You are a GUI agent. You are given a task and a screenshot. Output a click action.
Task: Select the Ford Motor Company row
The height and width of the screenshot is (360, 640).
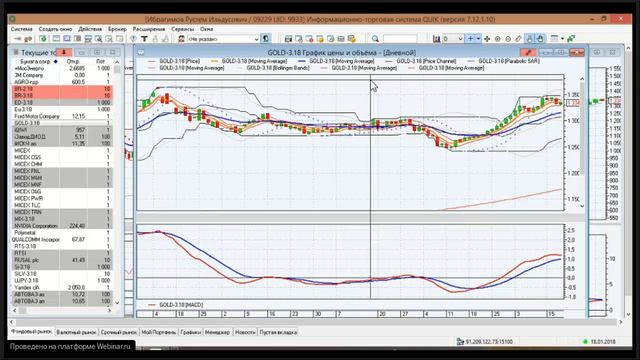pos(62,116)
